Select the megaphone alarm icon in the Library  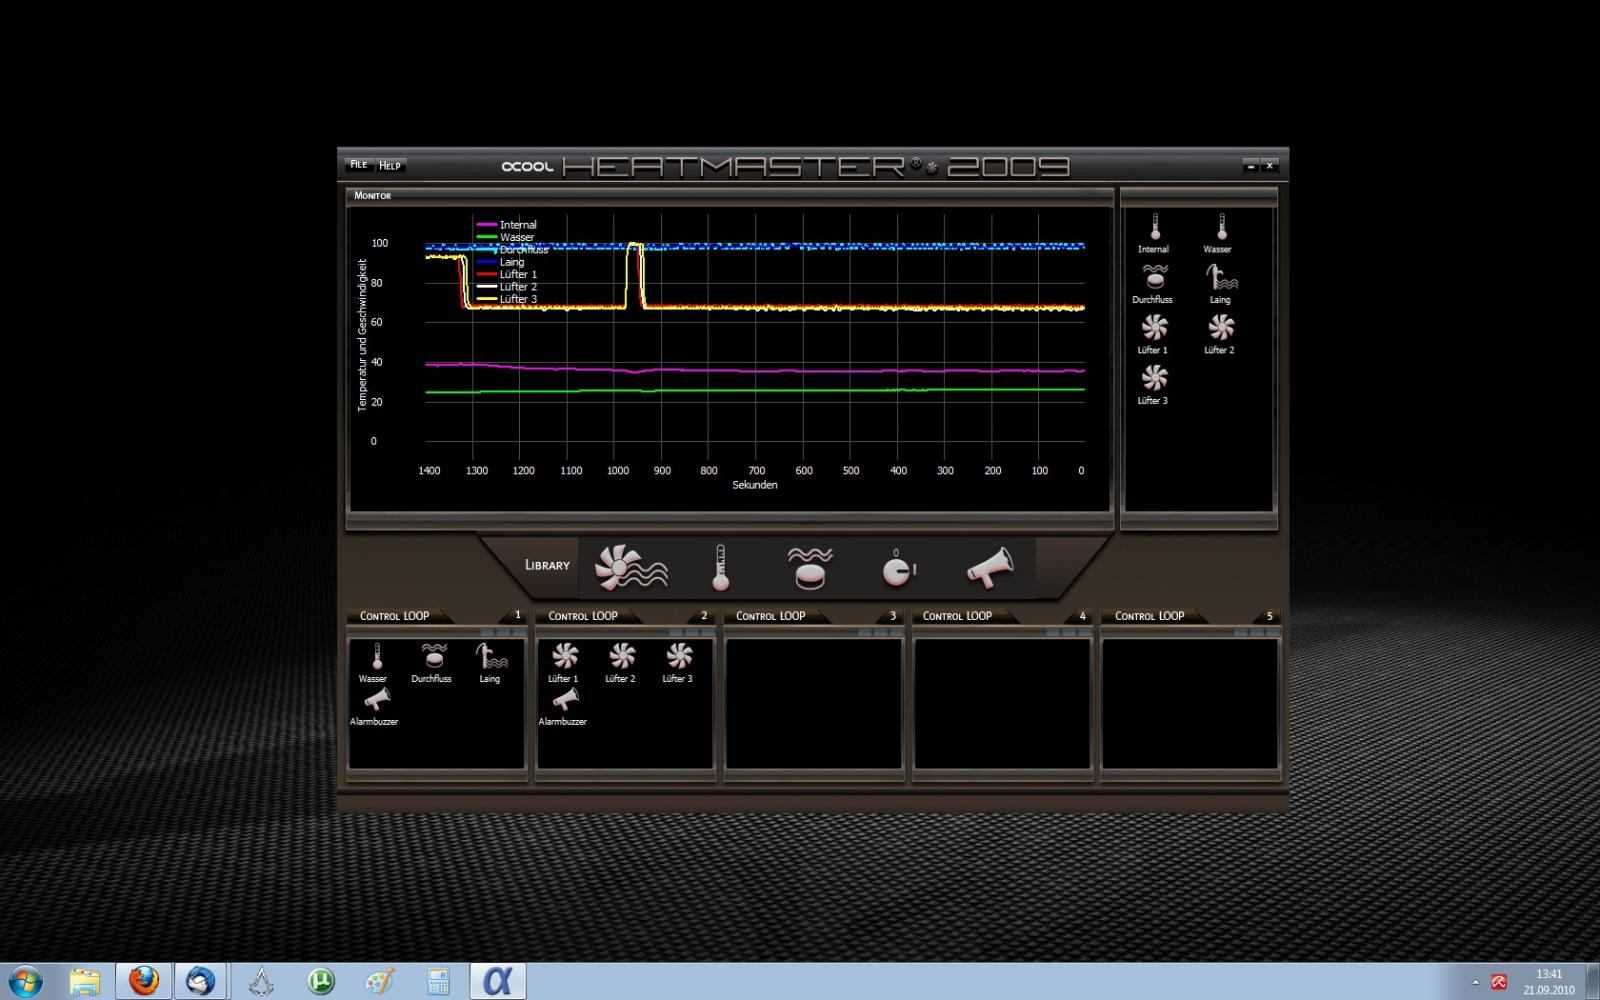(990, 567)
